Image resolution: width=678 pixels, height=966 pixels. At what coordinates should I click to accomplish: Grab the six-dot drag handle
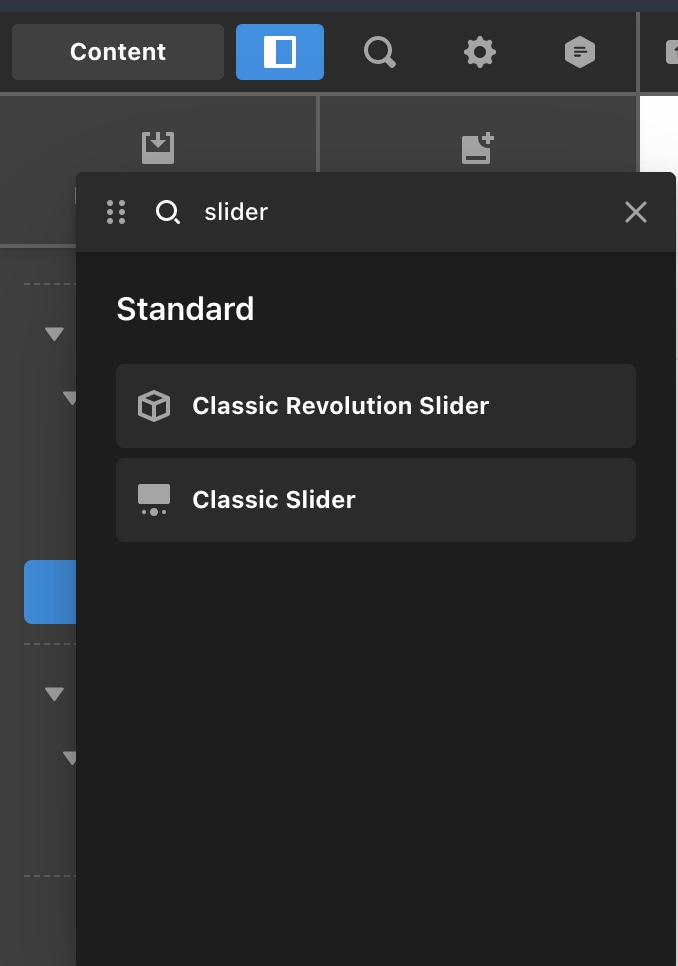click(116, 212)
